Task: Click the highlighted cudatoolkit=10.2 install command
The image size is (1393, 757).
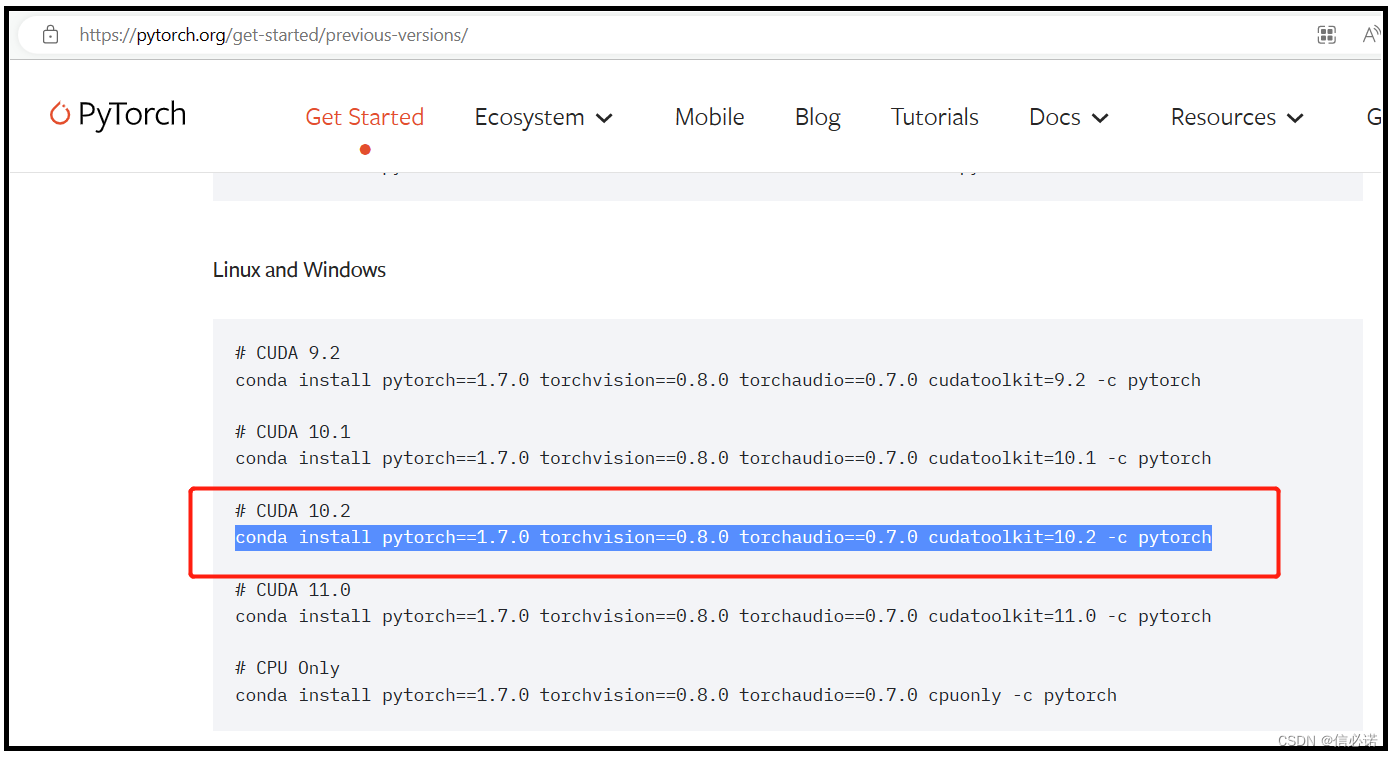Action: [723, 537]
